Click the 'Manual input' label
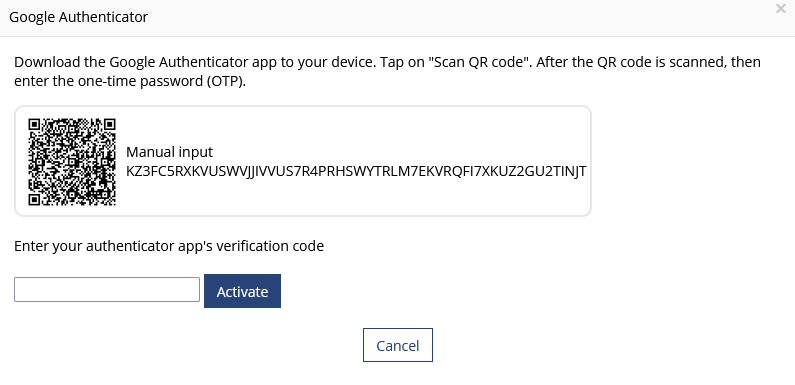Screen dimensions: 795x385 [169, 152]
